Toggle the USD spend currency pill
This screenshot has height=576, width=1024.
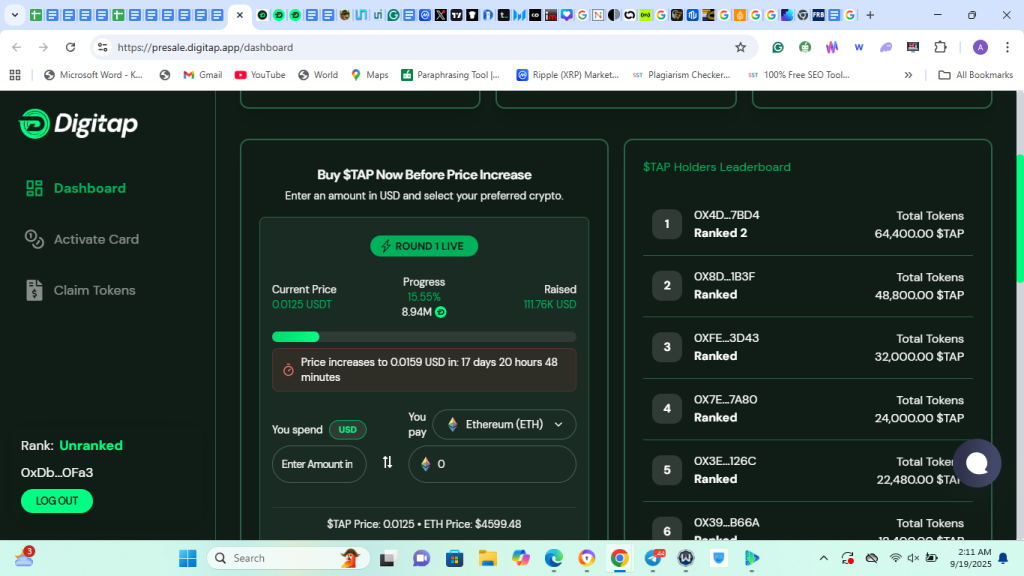[347, 430]
